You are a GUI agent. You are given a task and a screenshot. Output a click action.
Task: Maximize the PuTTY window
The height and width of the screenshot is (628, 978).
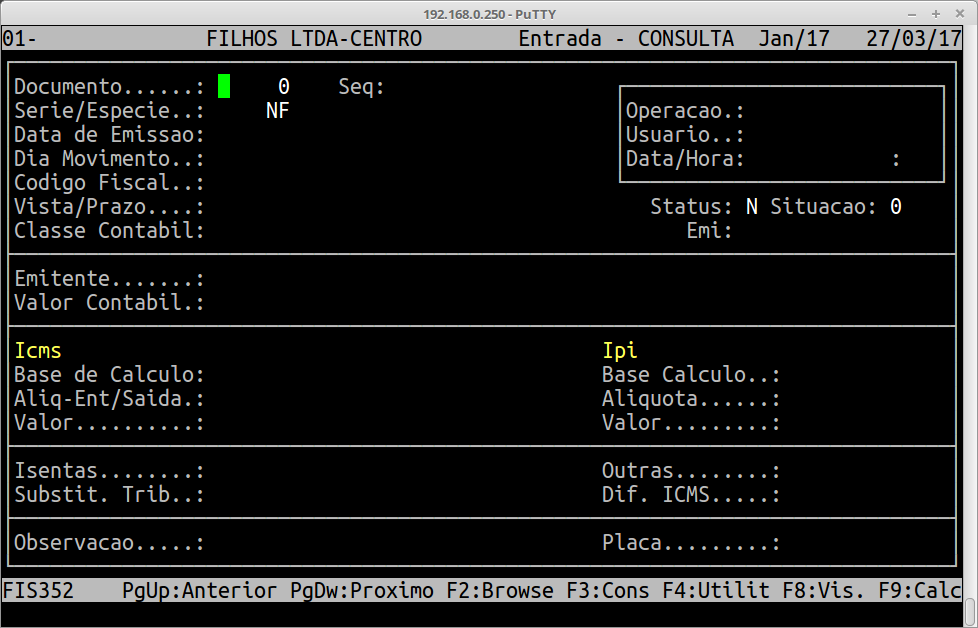click(935, 13)
